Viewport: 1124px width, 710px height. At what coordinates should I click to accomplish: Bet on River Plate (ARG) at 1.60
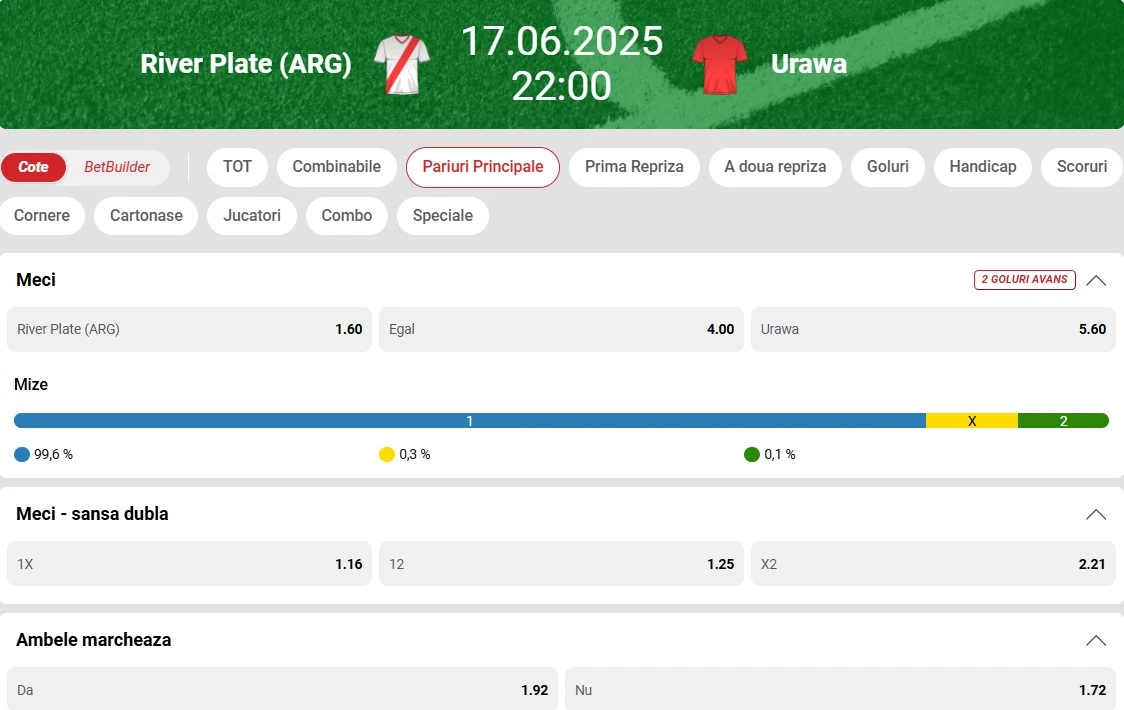(x=189, y=329)
